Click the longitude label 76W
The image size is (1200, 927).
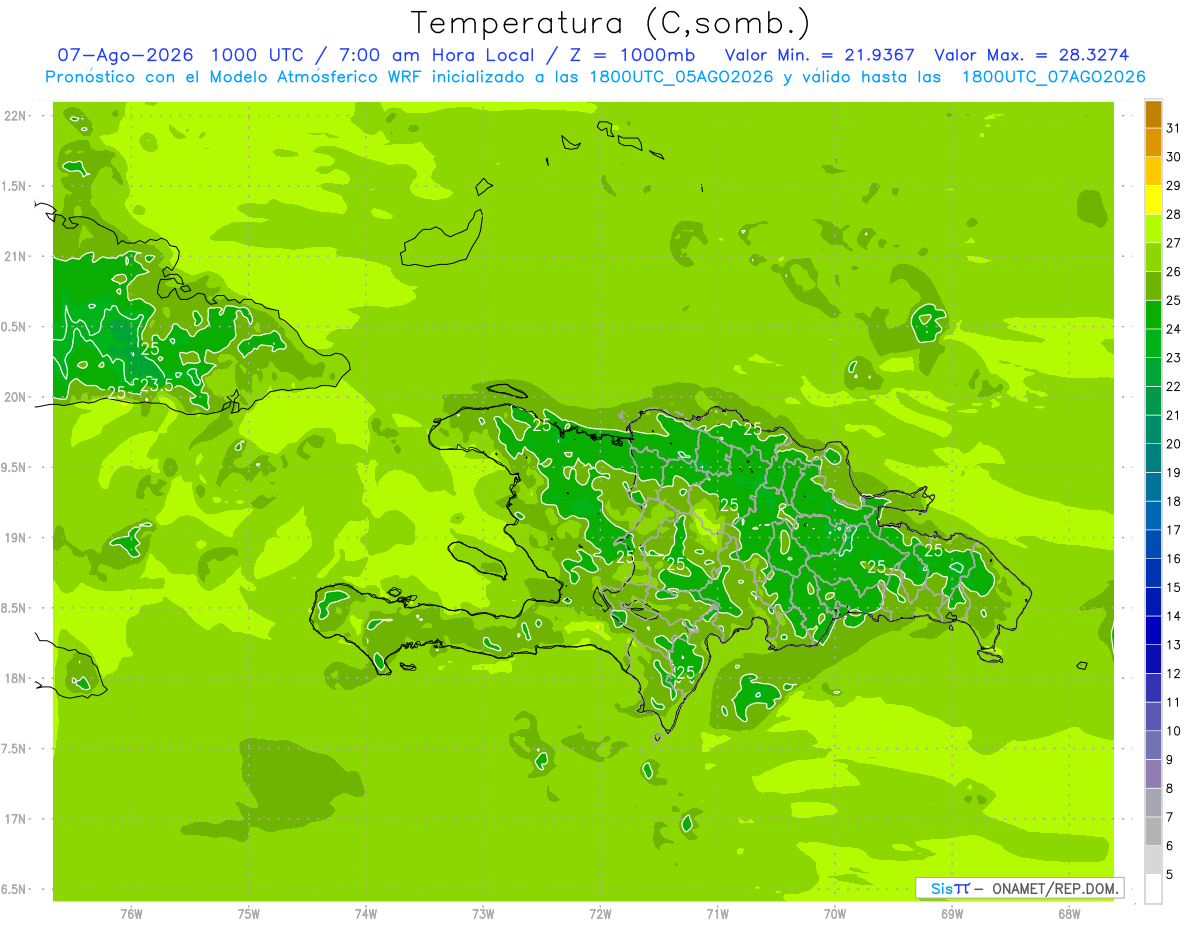click(131, 913)
